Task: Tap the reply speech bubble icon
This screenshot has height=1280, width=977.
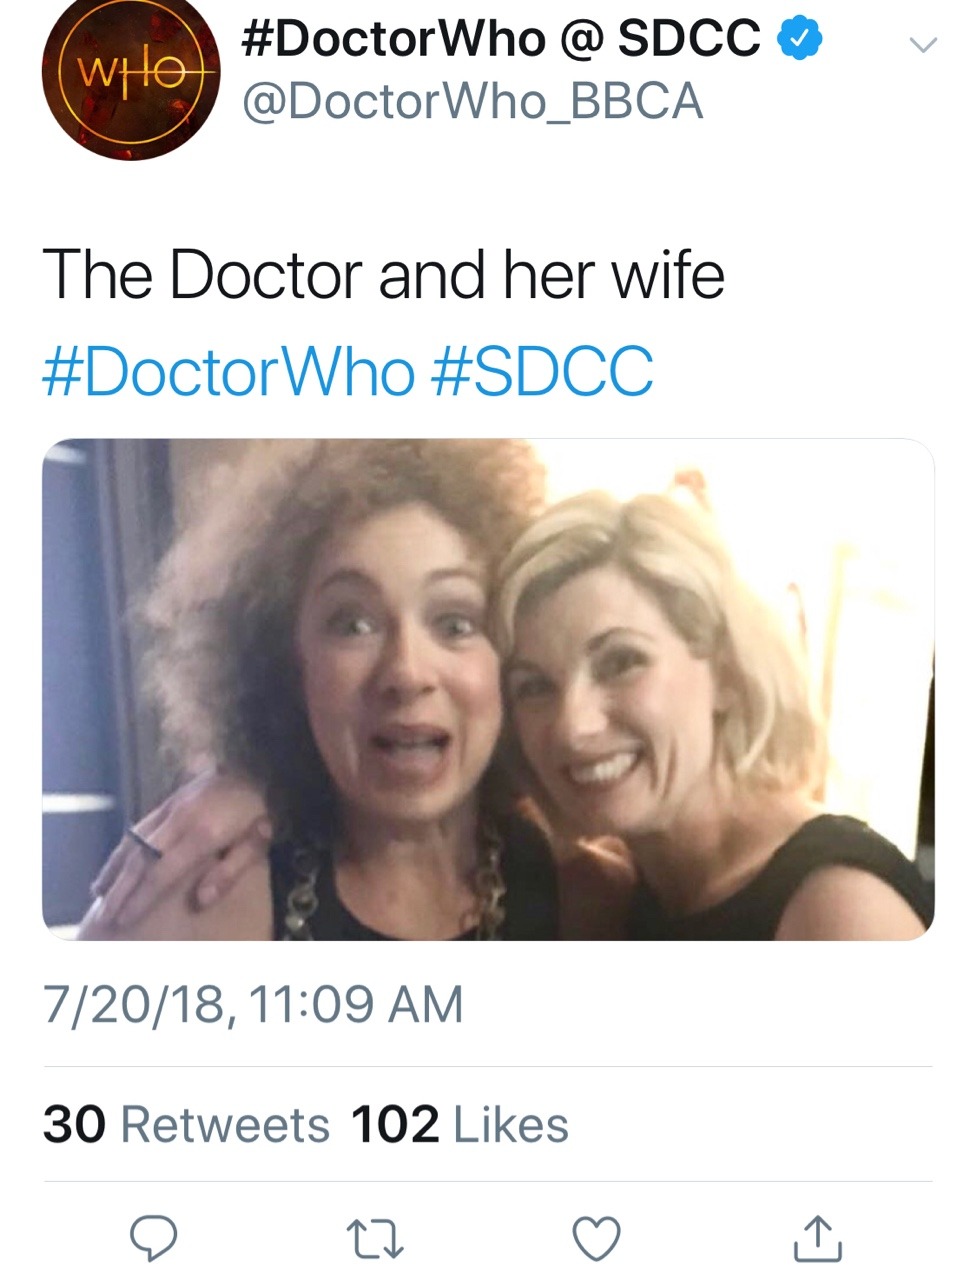Action: (154, 1238)
